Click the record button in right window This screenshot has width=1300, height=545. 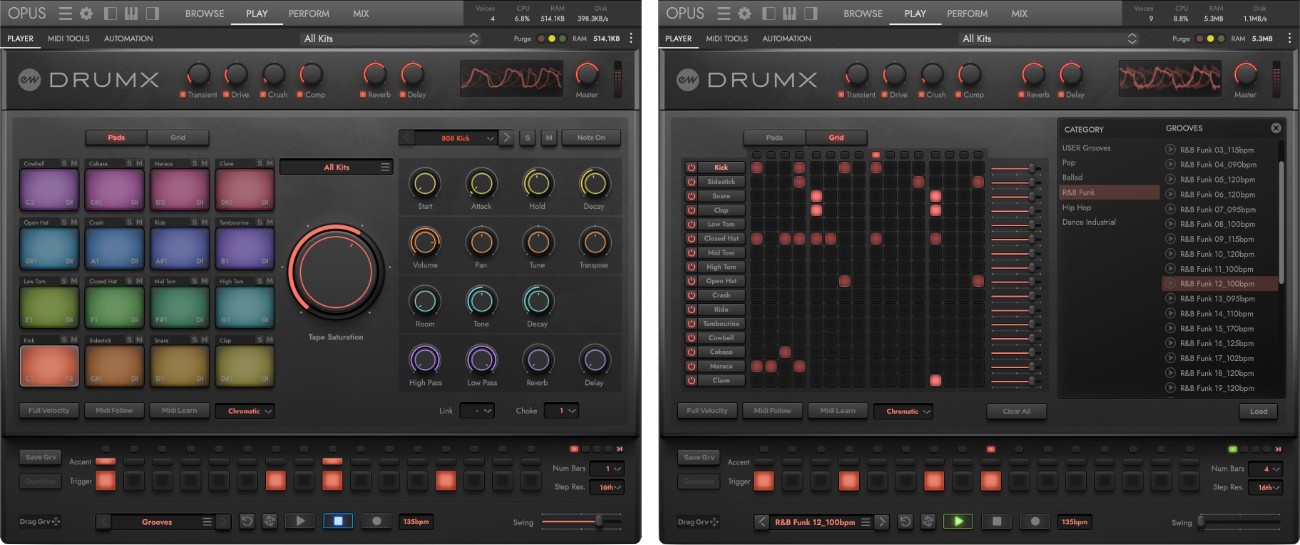[x=1035, y=521]
